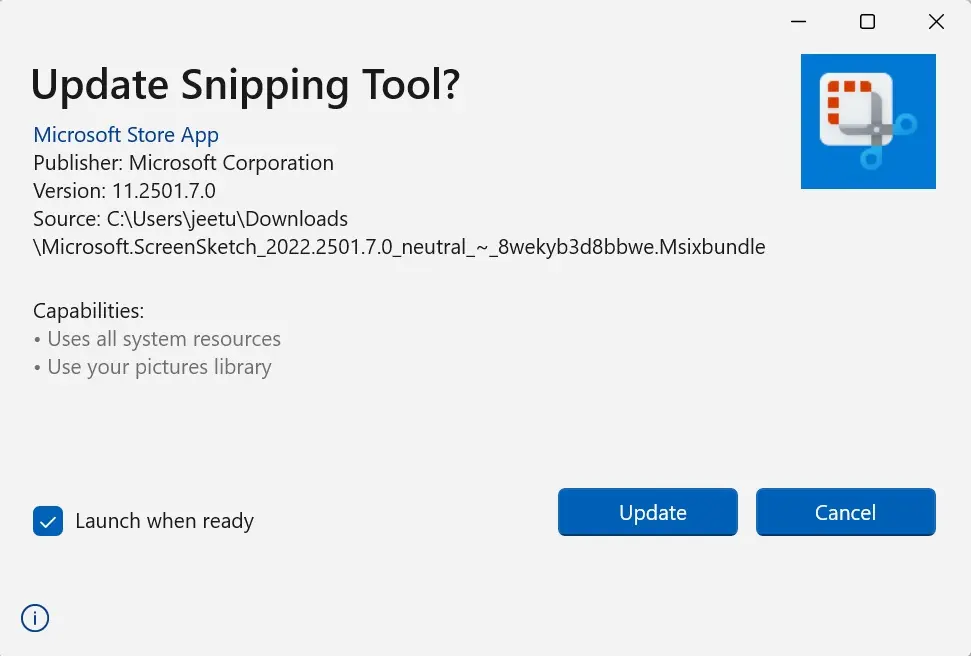Close the Update Snipping Tool dialog
Viewport: 971px width, 656px height.
[x=936, y=22]
